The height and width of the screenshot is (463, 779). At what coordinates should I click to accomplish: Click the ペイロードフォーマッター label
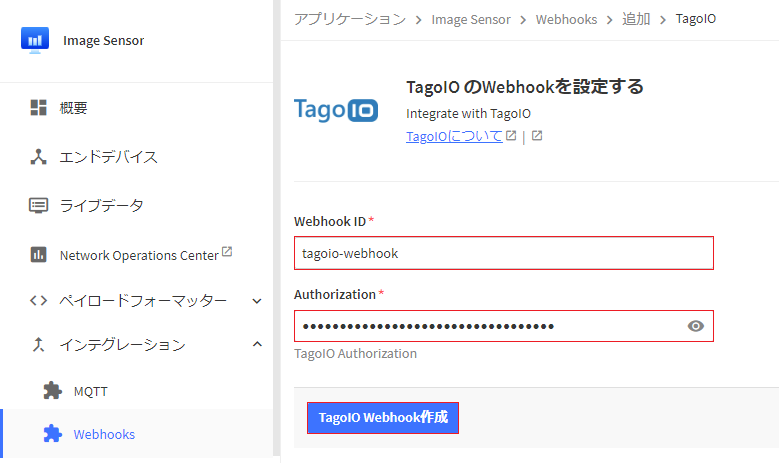[x=143, y=301]
